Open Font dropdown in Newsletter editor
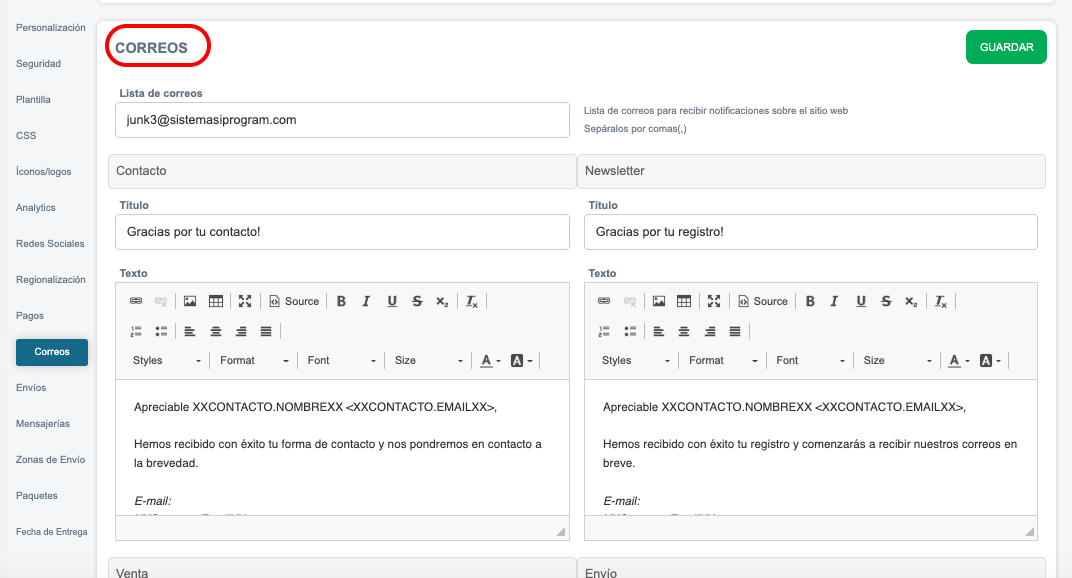The height and width of the screenshot is (578, 1072). coord(810,360)
